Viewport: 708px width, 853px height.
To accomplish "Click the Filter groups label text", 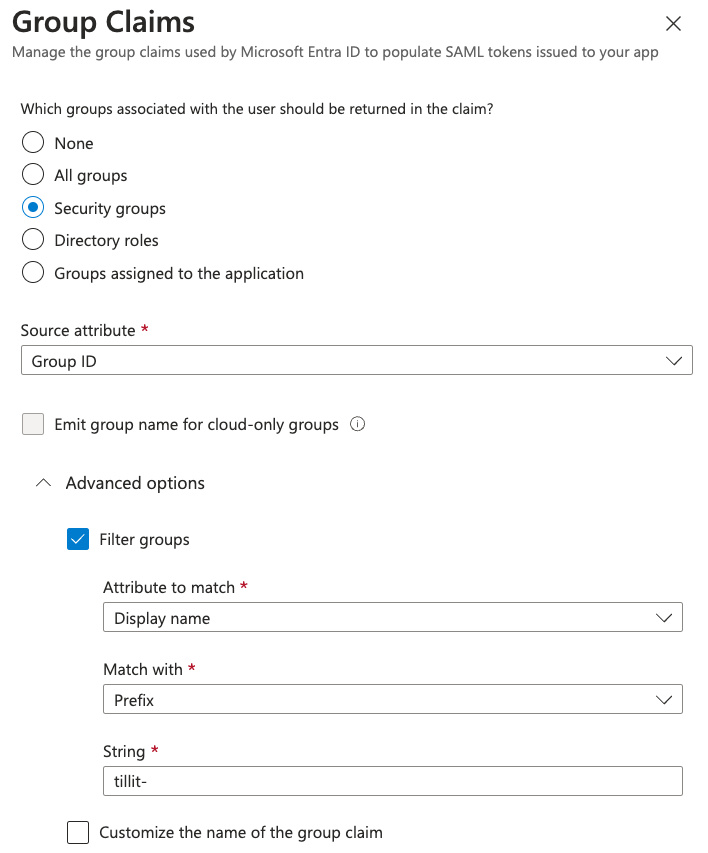I will pyautogui.click(x=144, y=540).
